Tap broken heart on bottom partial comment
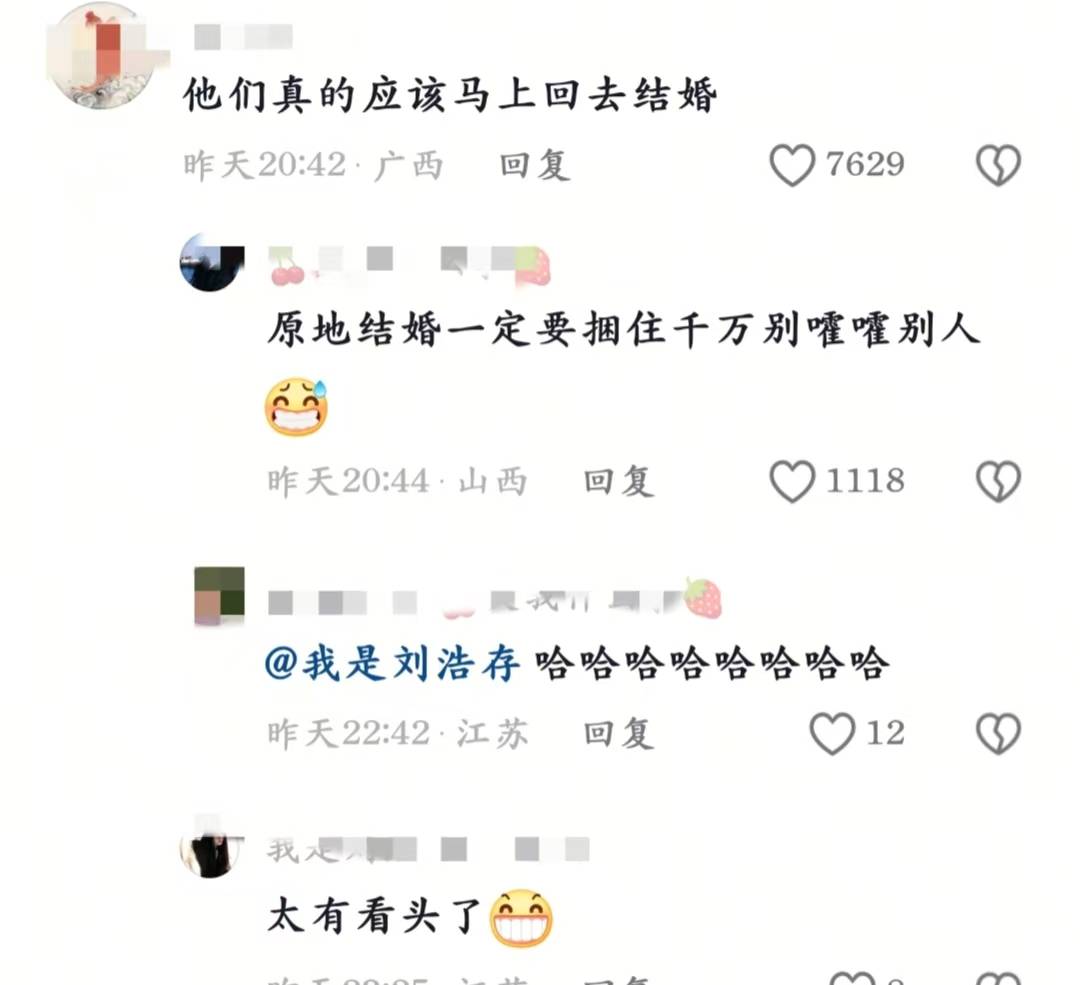1080x985 pixels. [x=998, y=978]
